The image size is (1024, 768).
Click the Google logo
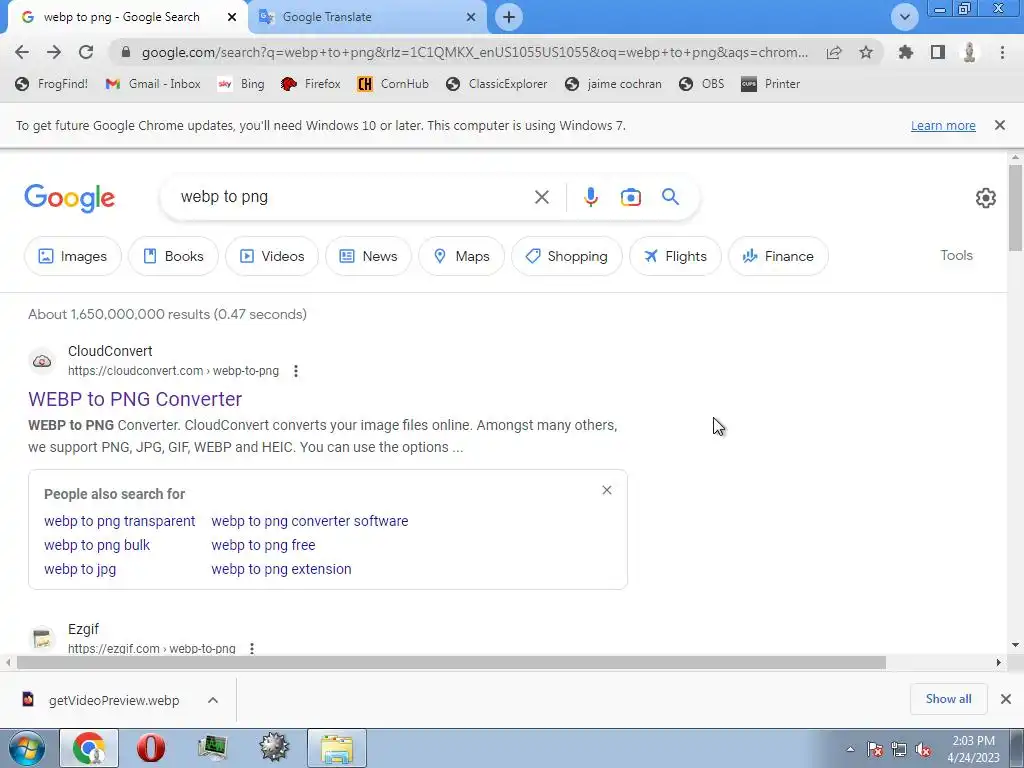click(70, 198)
